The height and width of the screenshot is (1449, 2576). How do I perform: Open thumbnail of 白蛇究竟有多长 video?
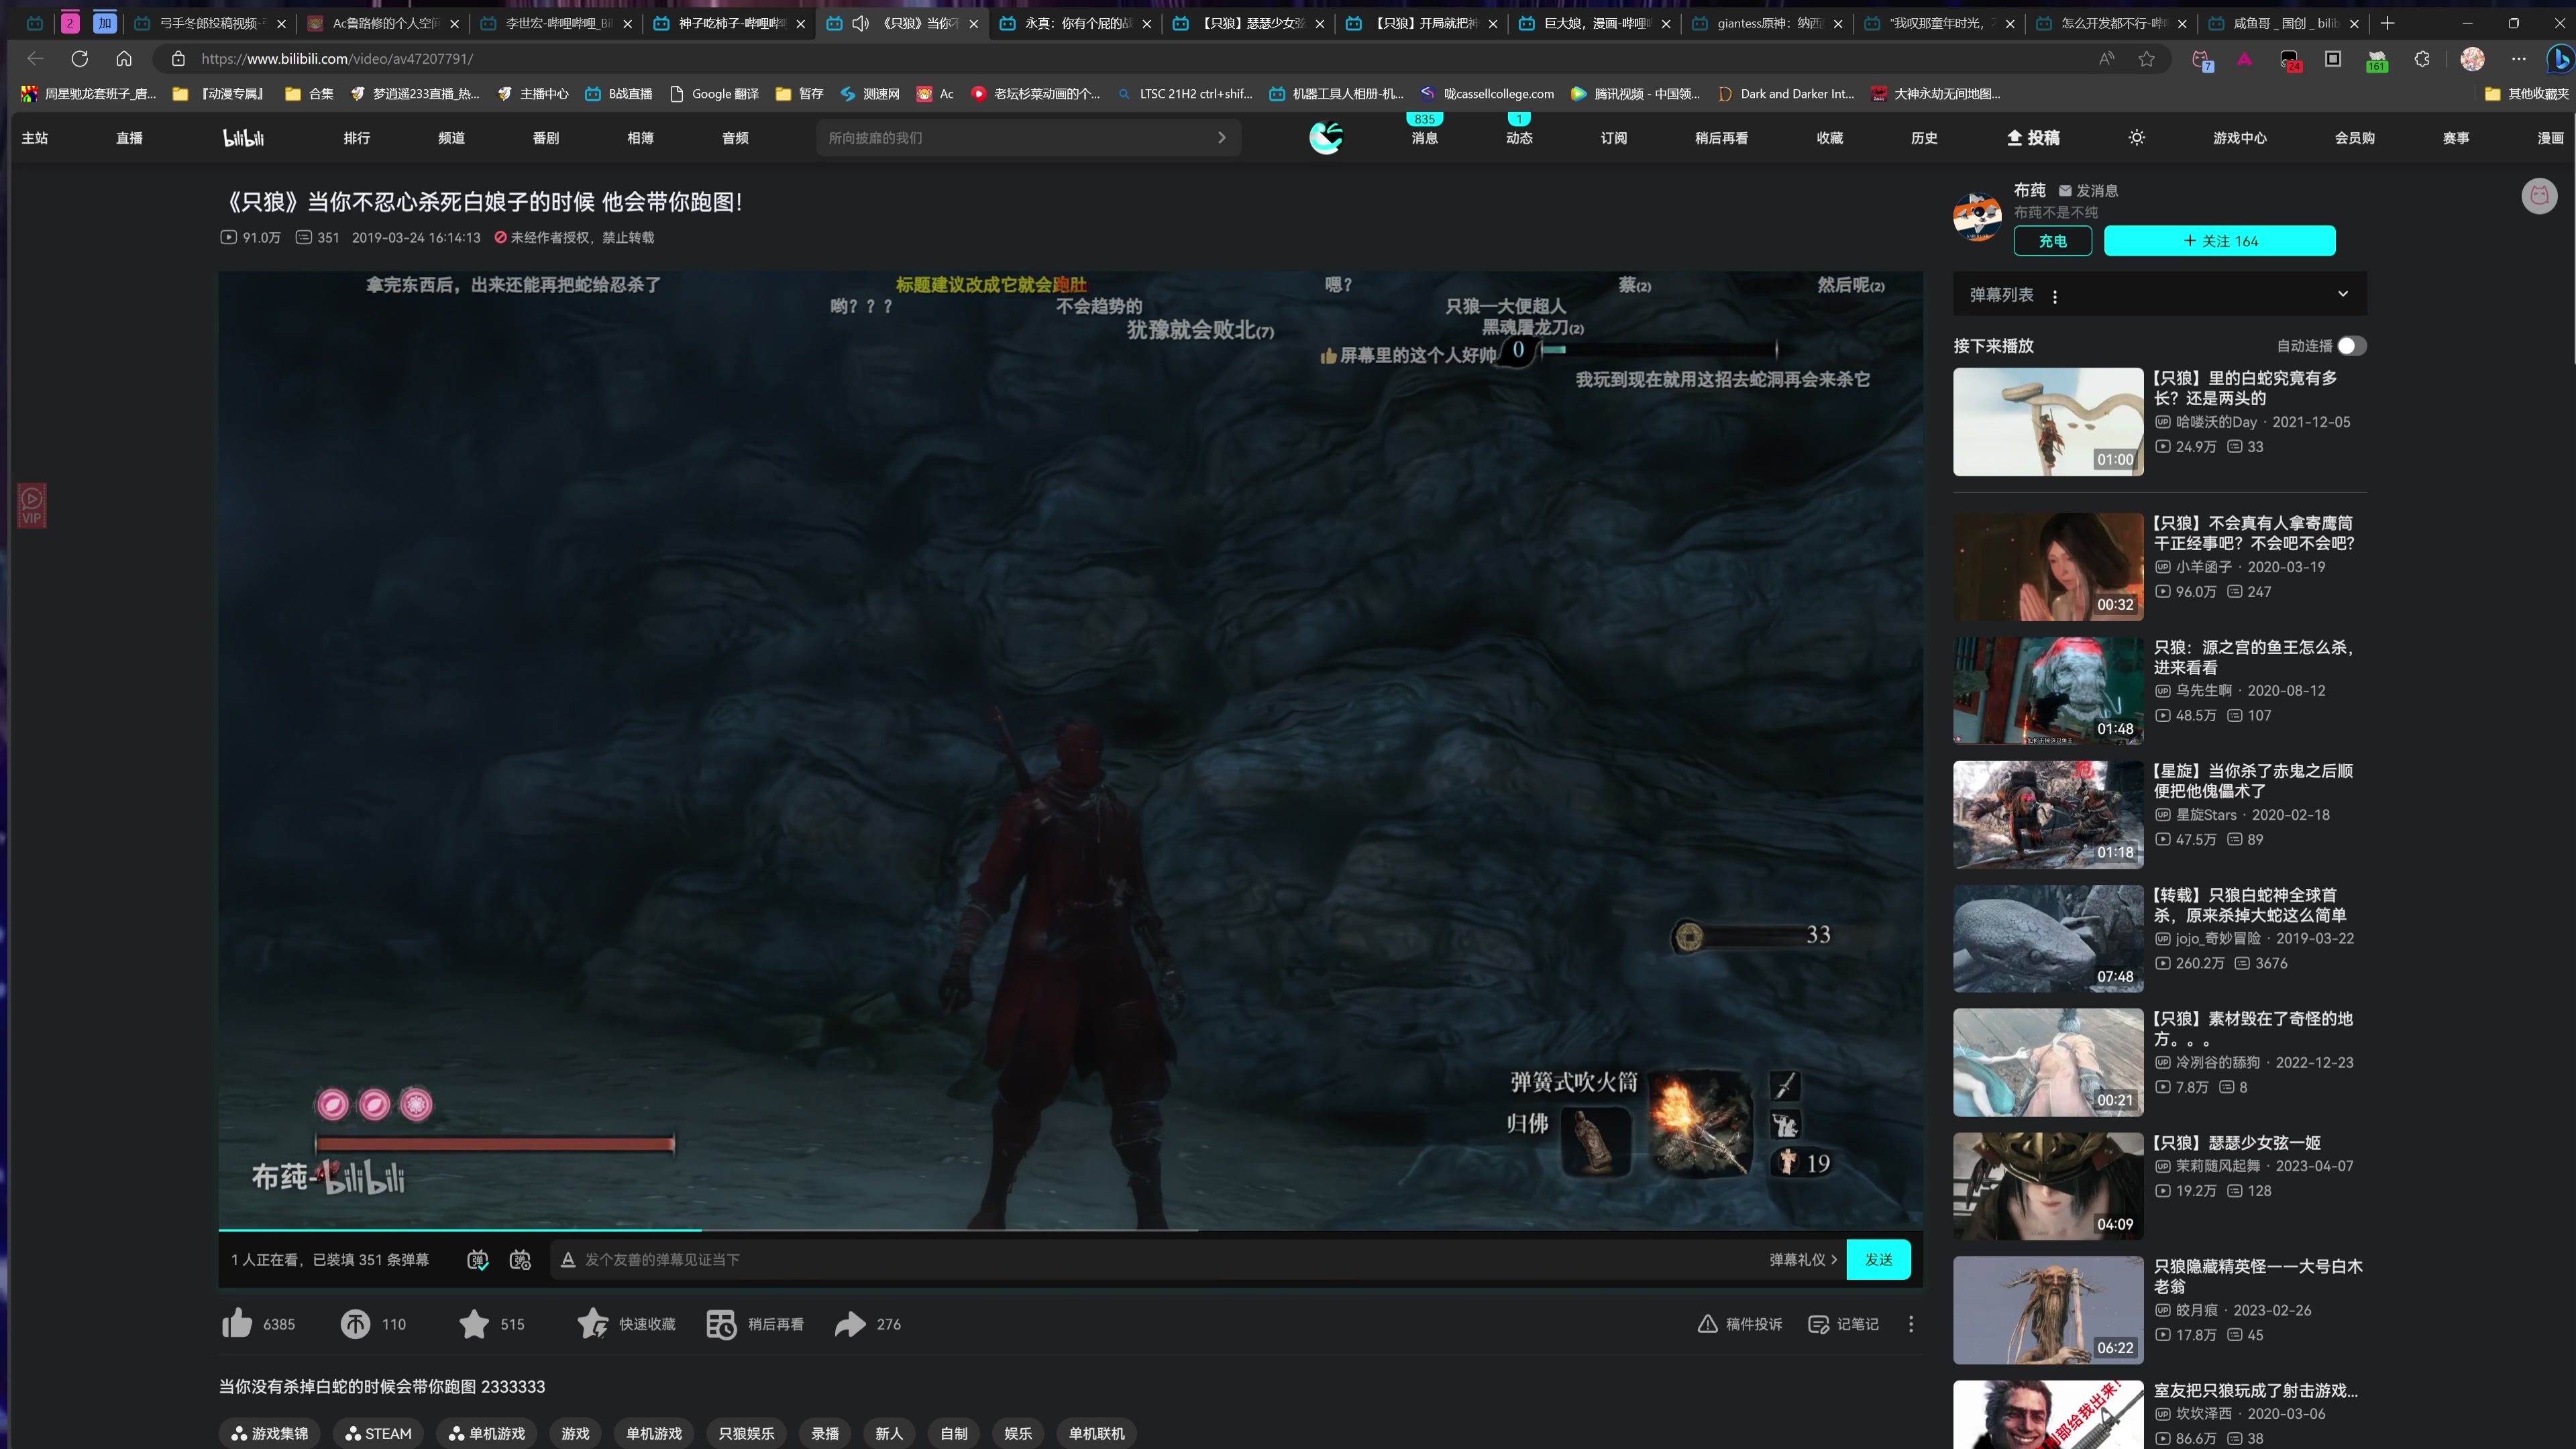coord(2047,421)
